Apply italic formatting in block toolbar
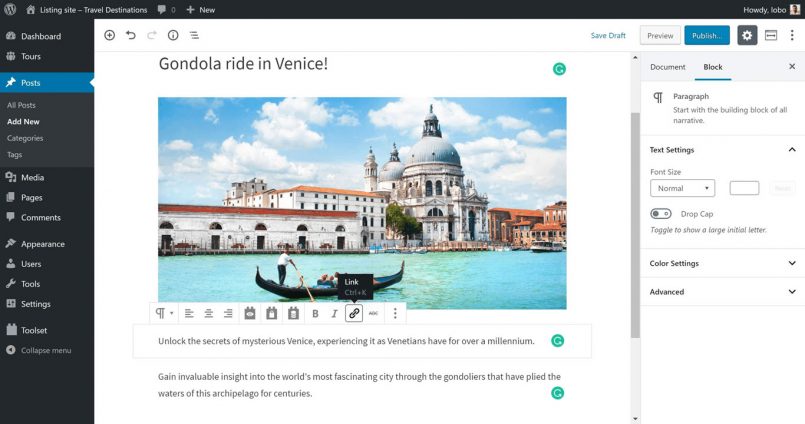This screenshot has width=805, height=424. click(334, 314)
